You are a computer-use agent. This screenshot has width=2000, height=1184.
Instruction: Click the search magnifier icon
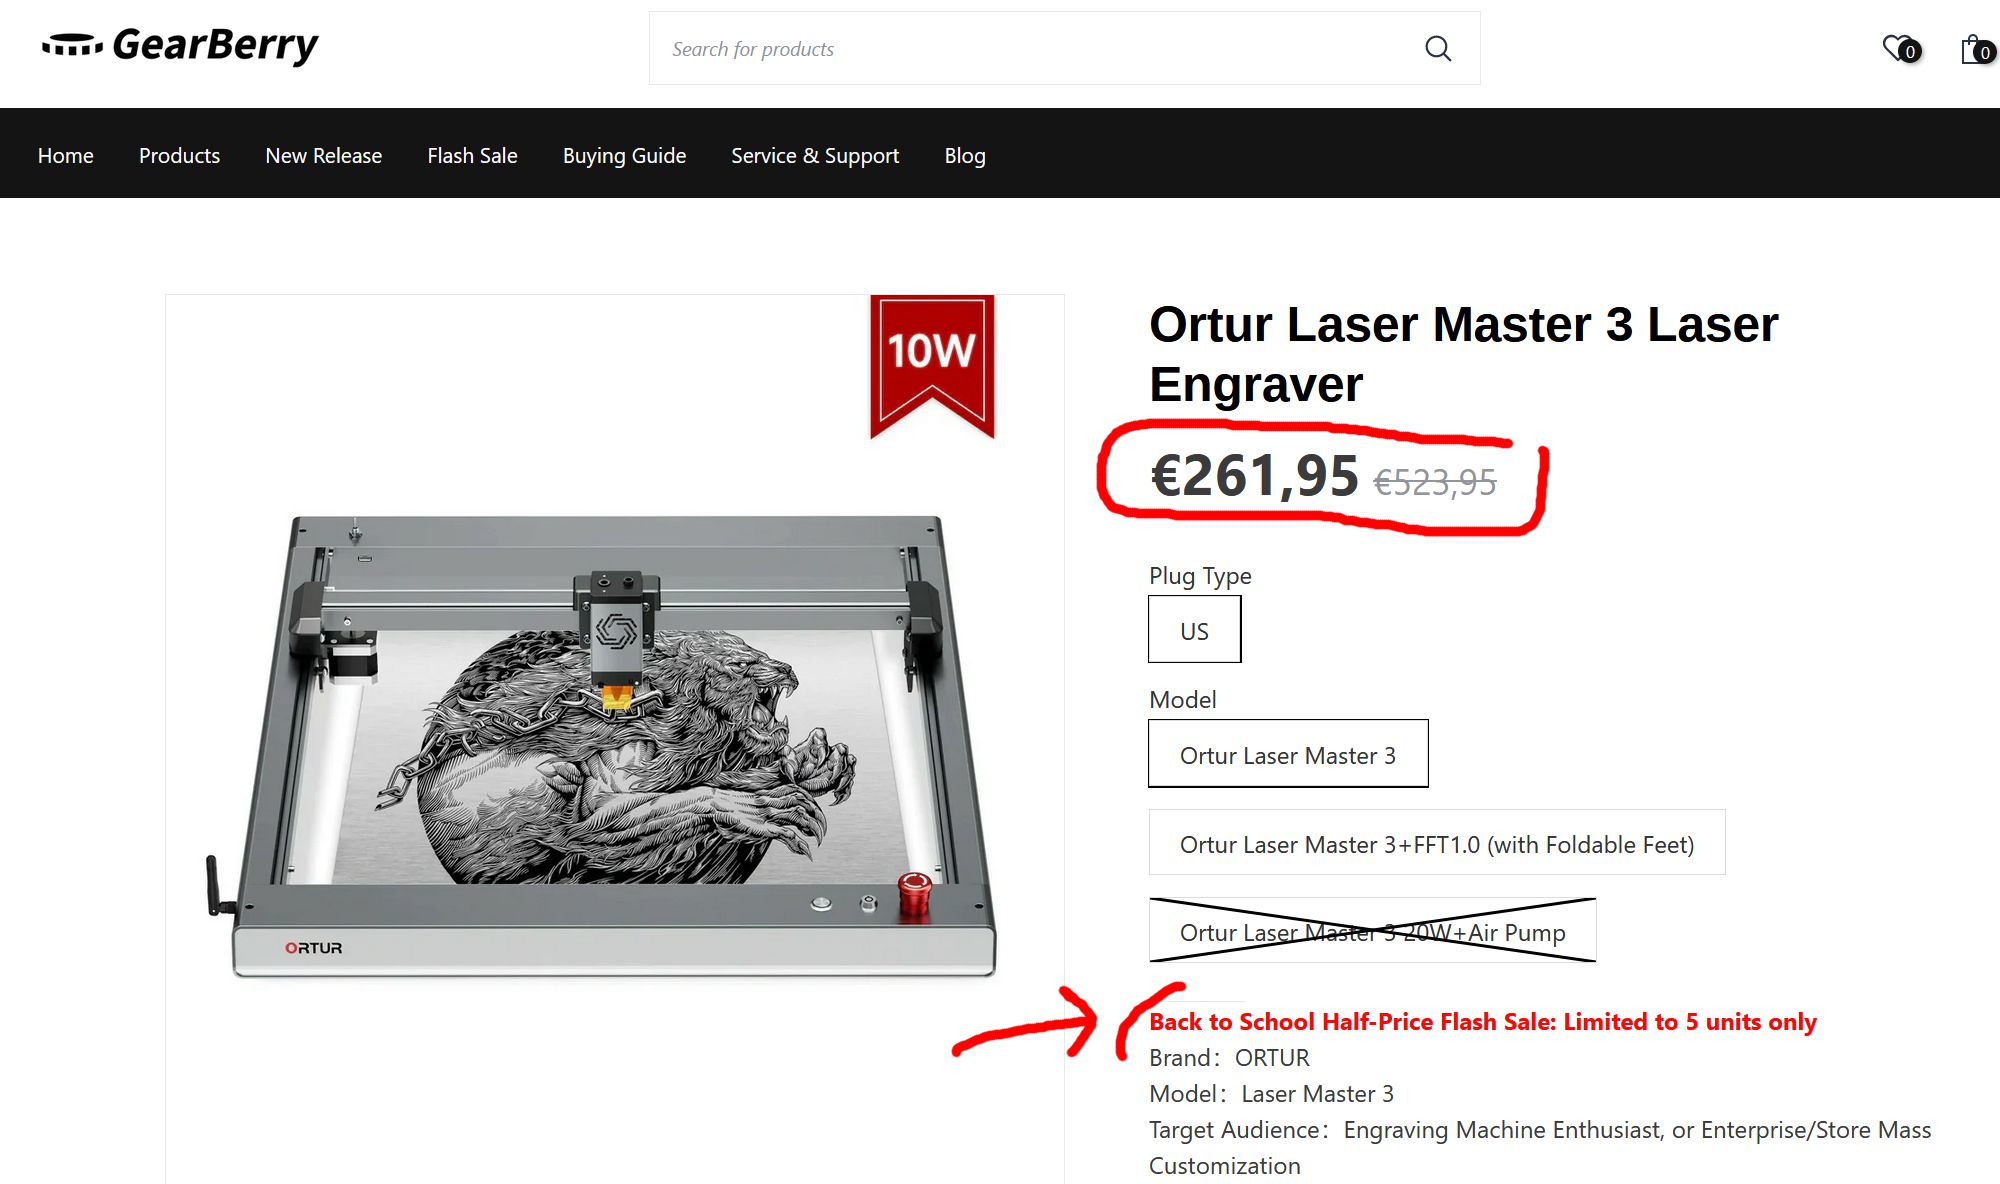click(1438, 48)
